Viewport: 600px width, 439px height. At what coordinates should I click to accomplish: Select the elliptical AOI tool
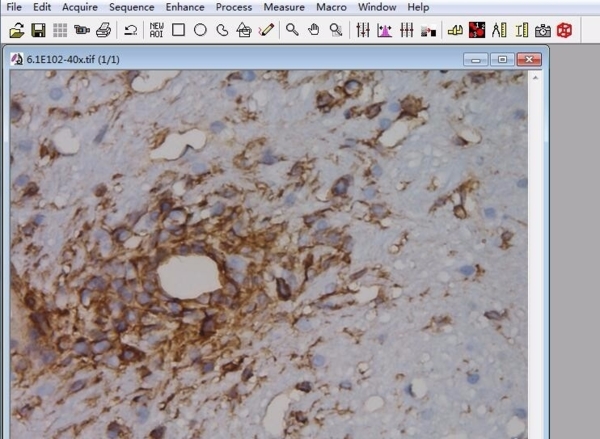coord(200,30)
